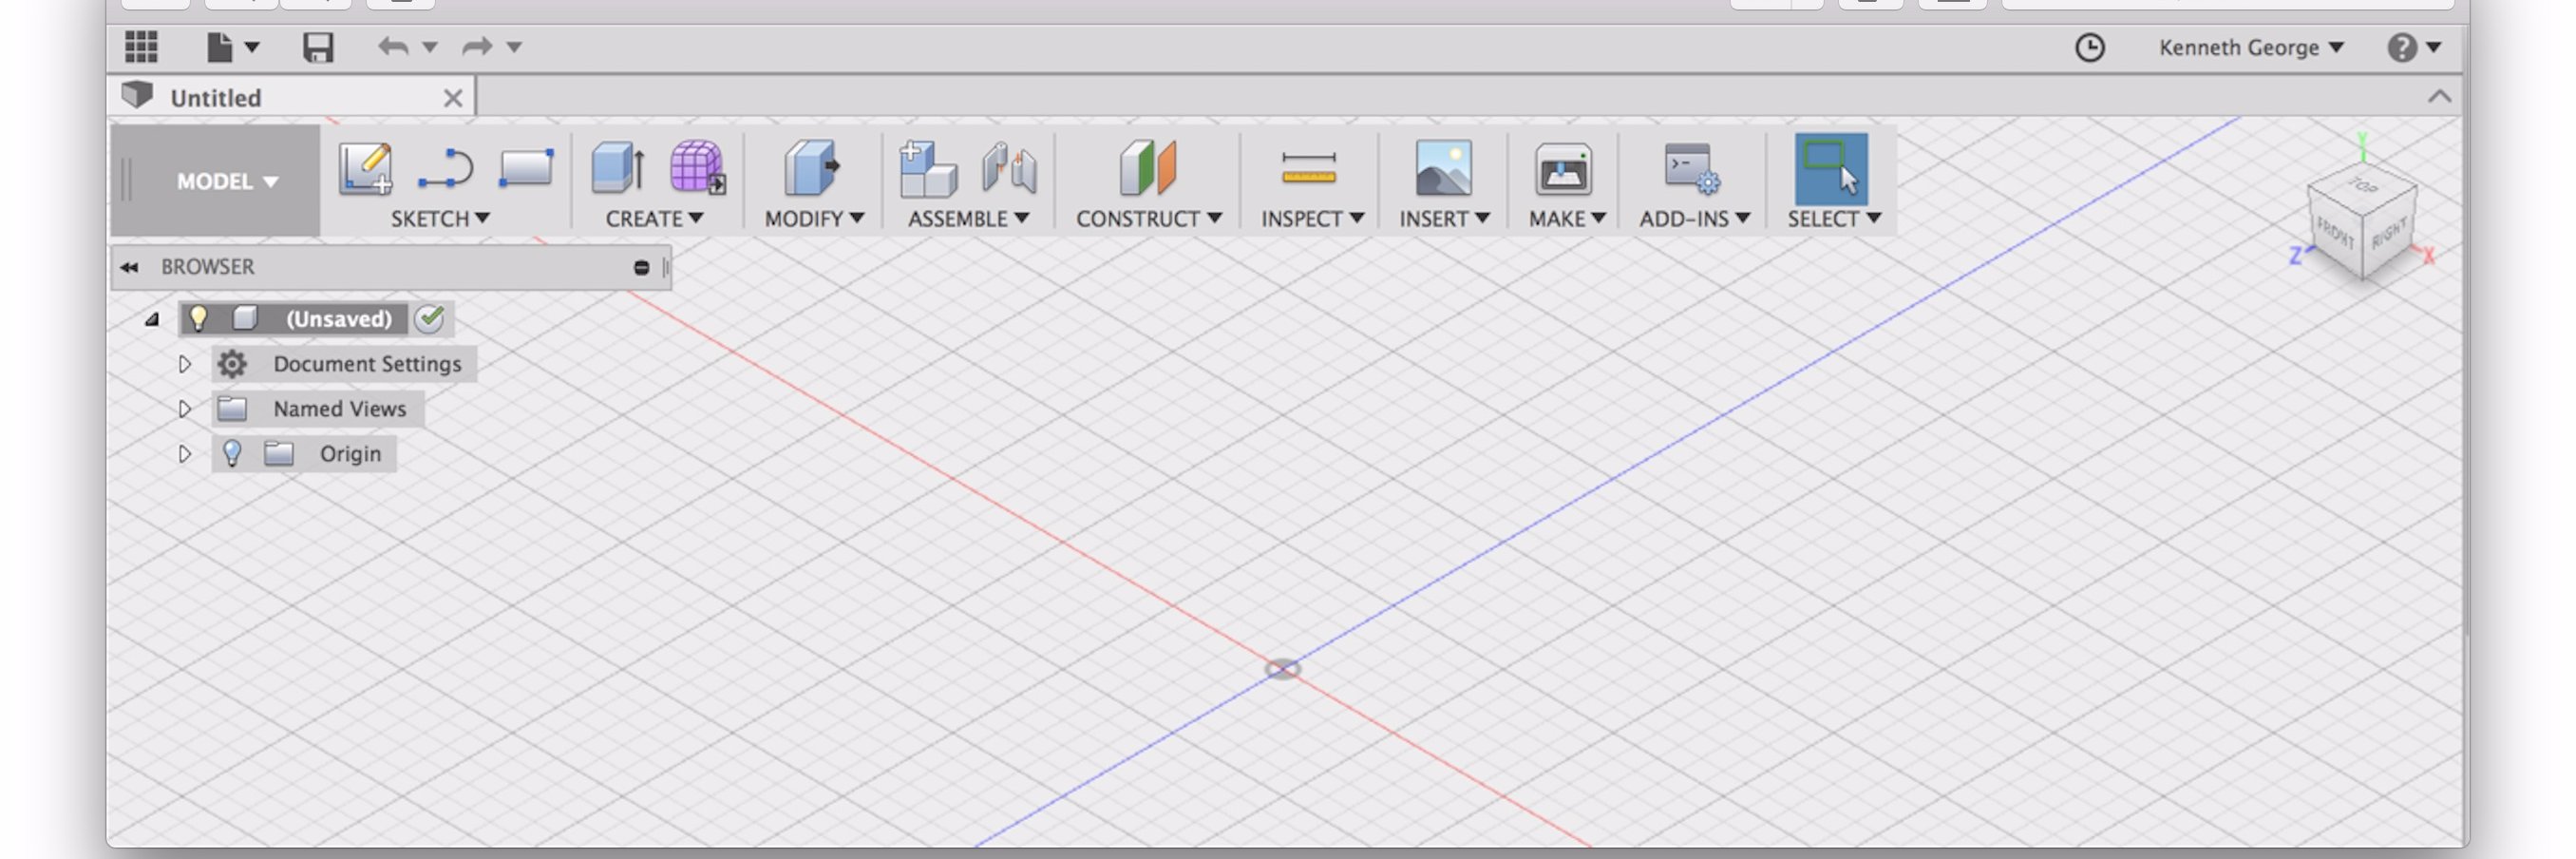Select the Press Pull modify icon
The image size is (2576, 859).
point(811,167)
